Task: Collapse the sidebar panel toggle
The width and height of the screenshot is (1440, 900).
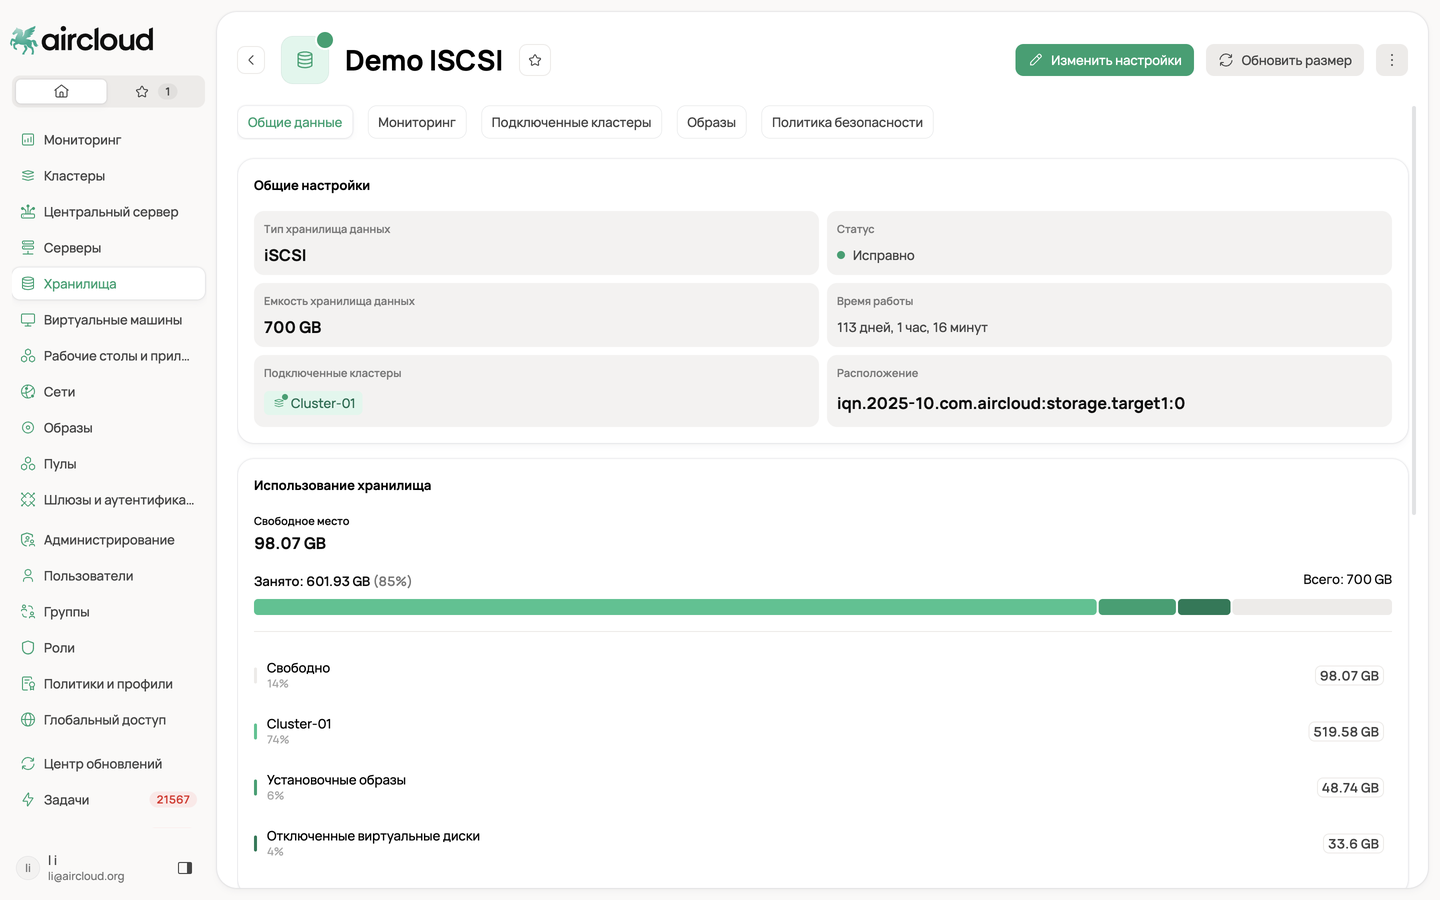Action: [x=185, y=868]
